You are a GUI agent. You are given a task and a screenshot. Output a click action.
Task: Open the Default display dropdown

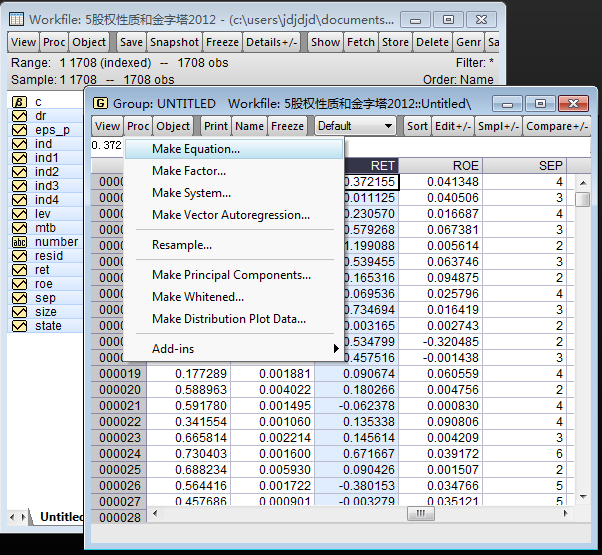[x=355, y=126]
